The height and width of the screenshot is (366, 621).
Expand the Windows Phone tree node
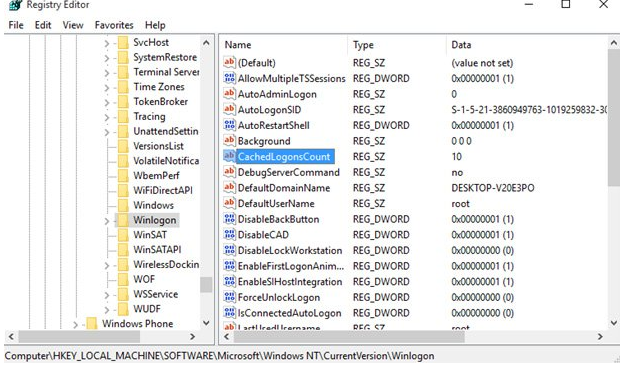(x=75, y=324)
